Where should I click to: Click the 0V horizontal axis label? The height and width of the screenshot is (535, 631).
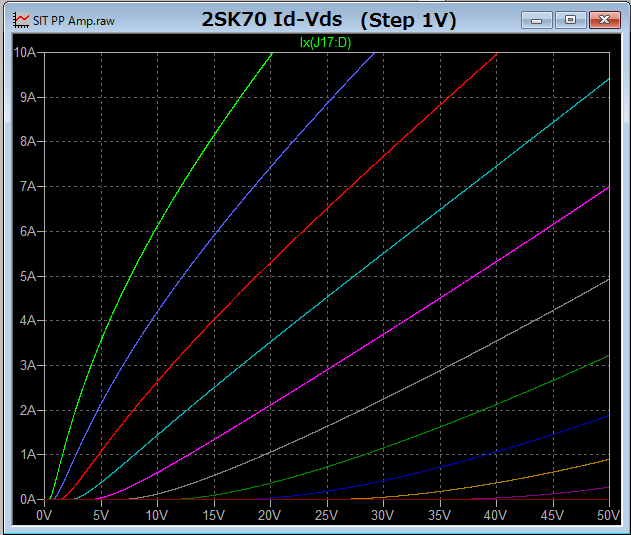point(44,515)
